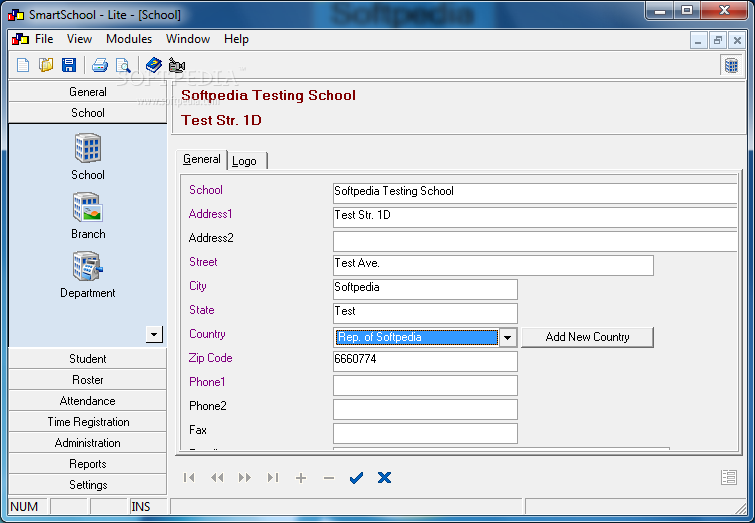The image size is (755, 523).
Task: Minimize the inner School document window
Action: (x=698, y=40)
